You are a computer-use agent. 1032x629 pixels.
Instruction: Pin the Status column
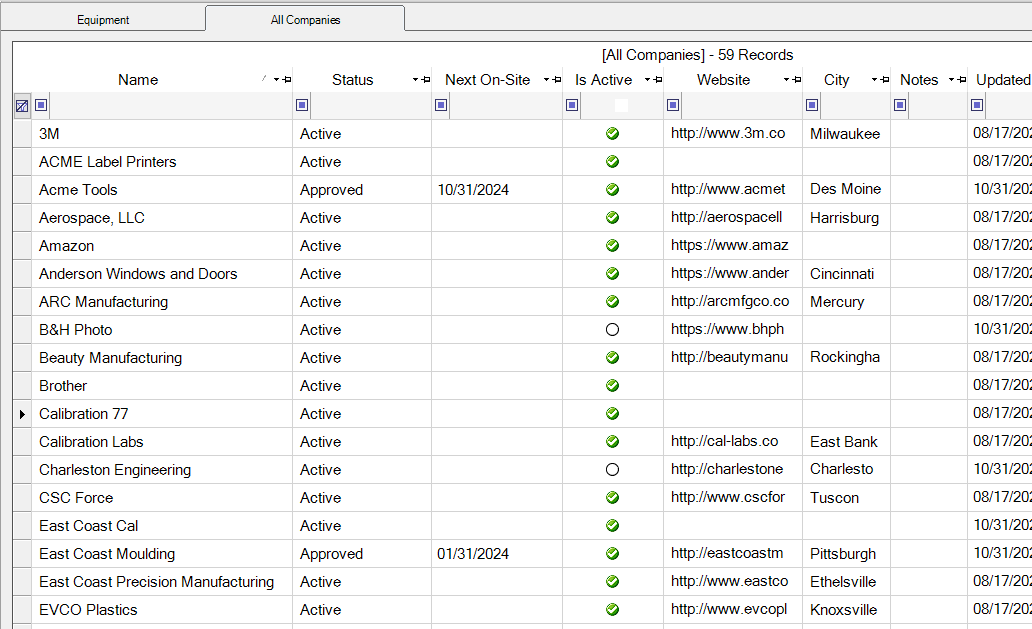[426, 80]
